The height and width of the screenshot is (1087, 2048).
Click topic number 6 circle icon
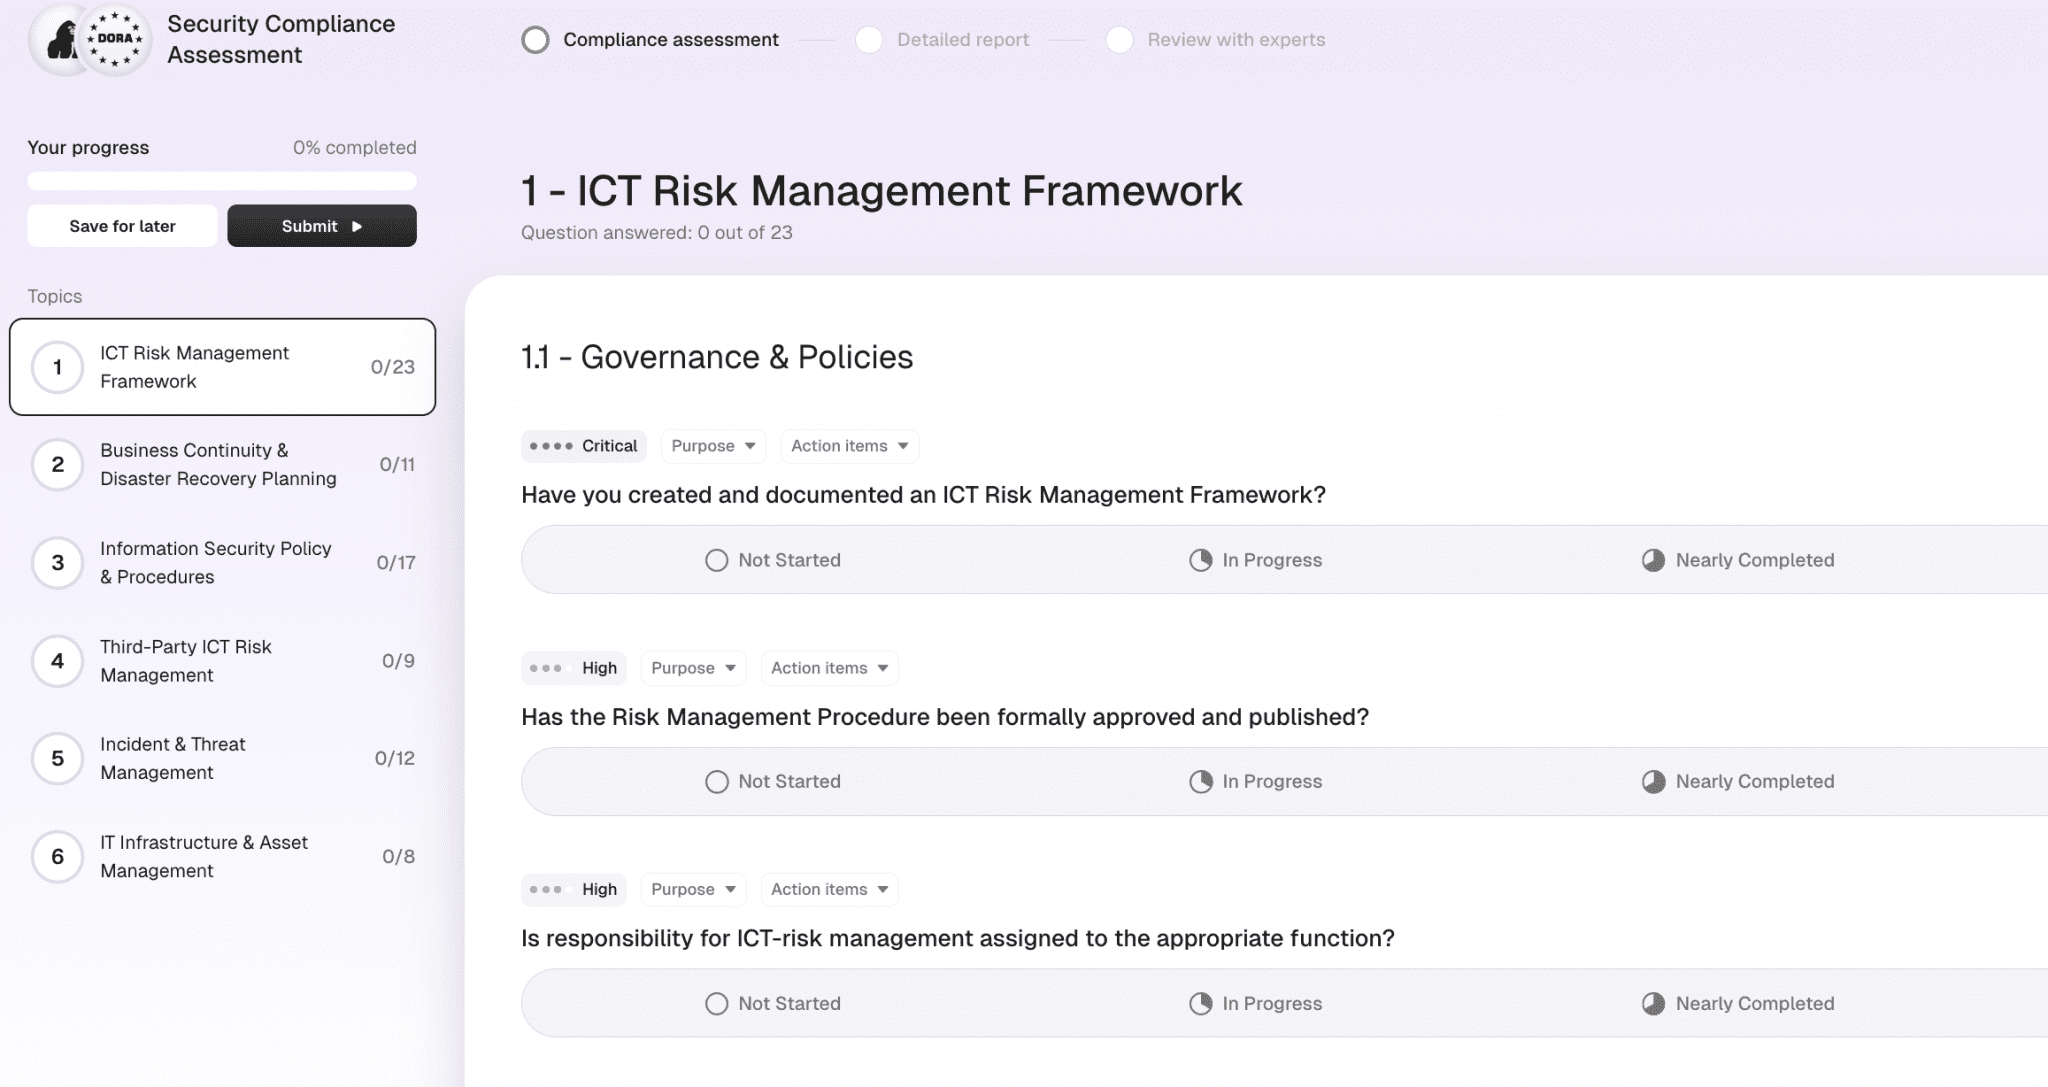pos(57,857)
